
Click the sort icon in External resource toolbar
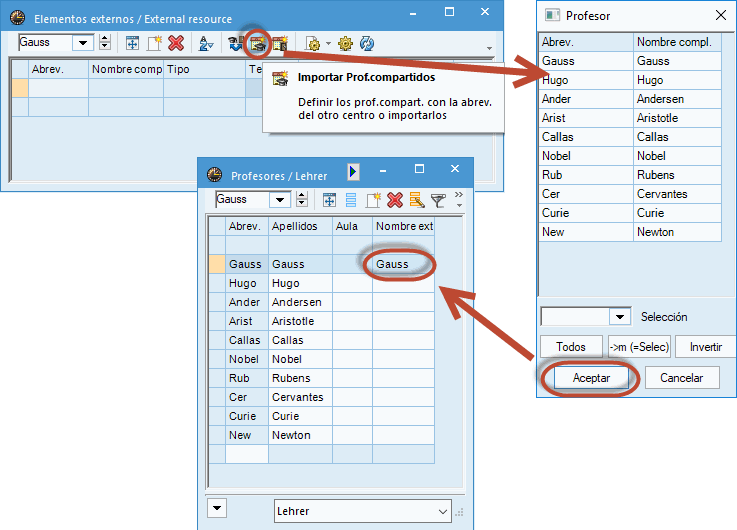click(x=205, y=43)
